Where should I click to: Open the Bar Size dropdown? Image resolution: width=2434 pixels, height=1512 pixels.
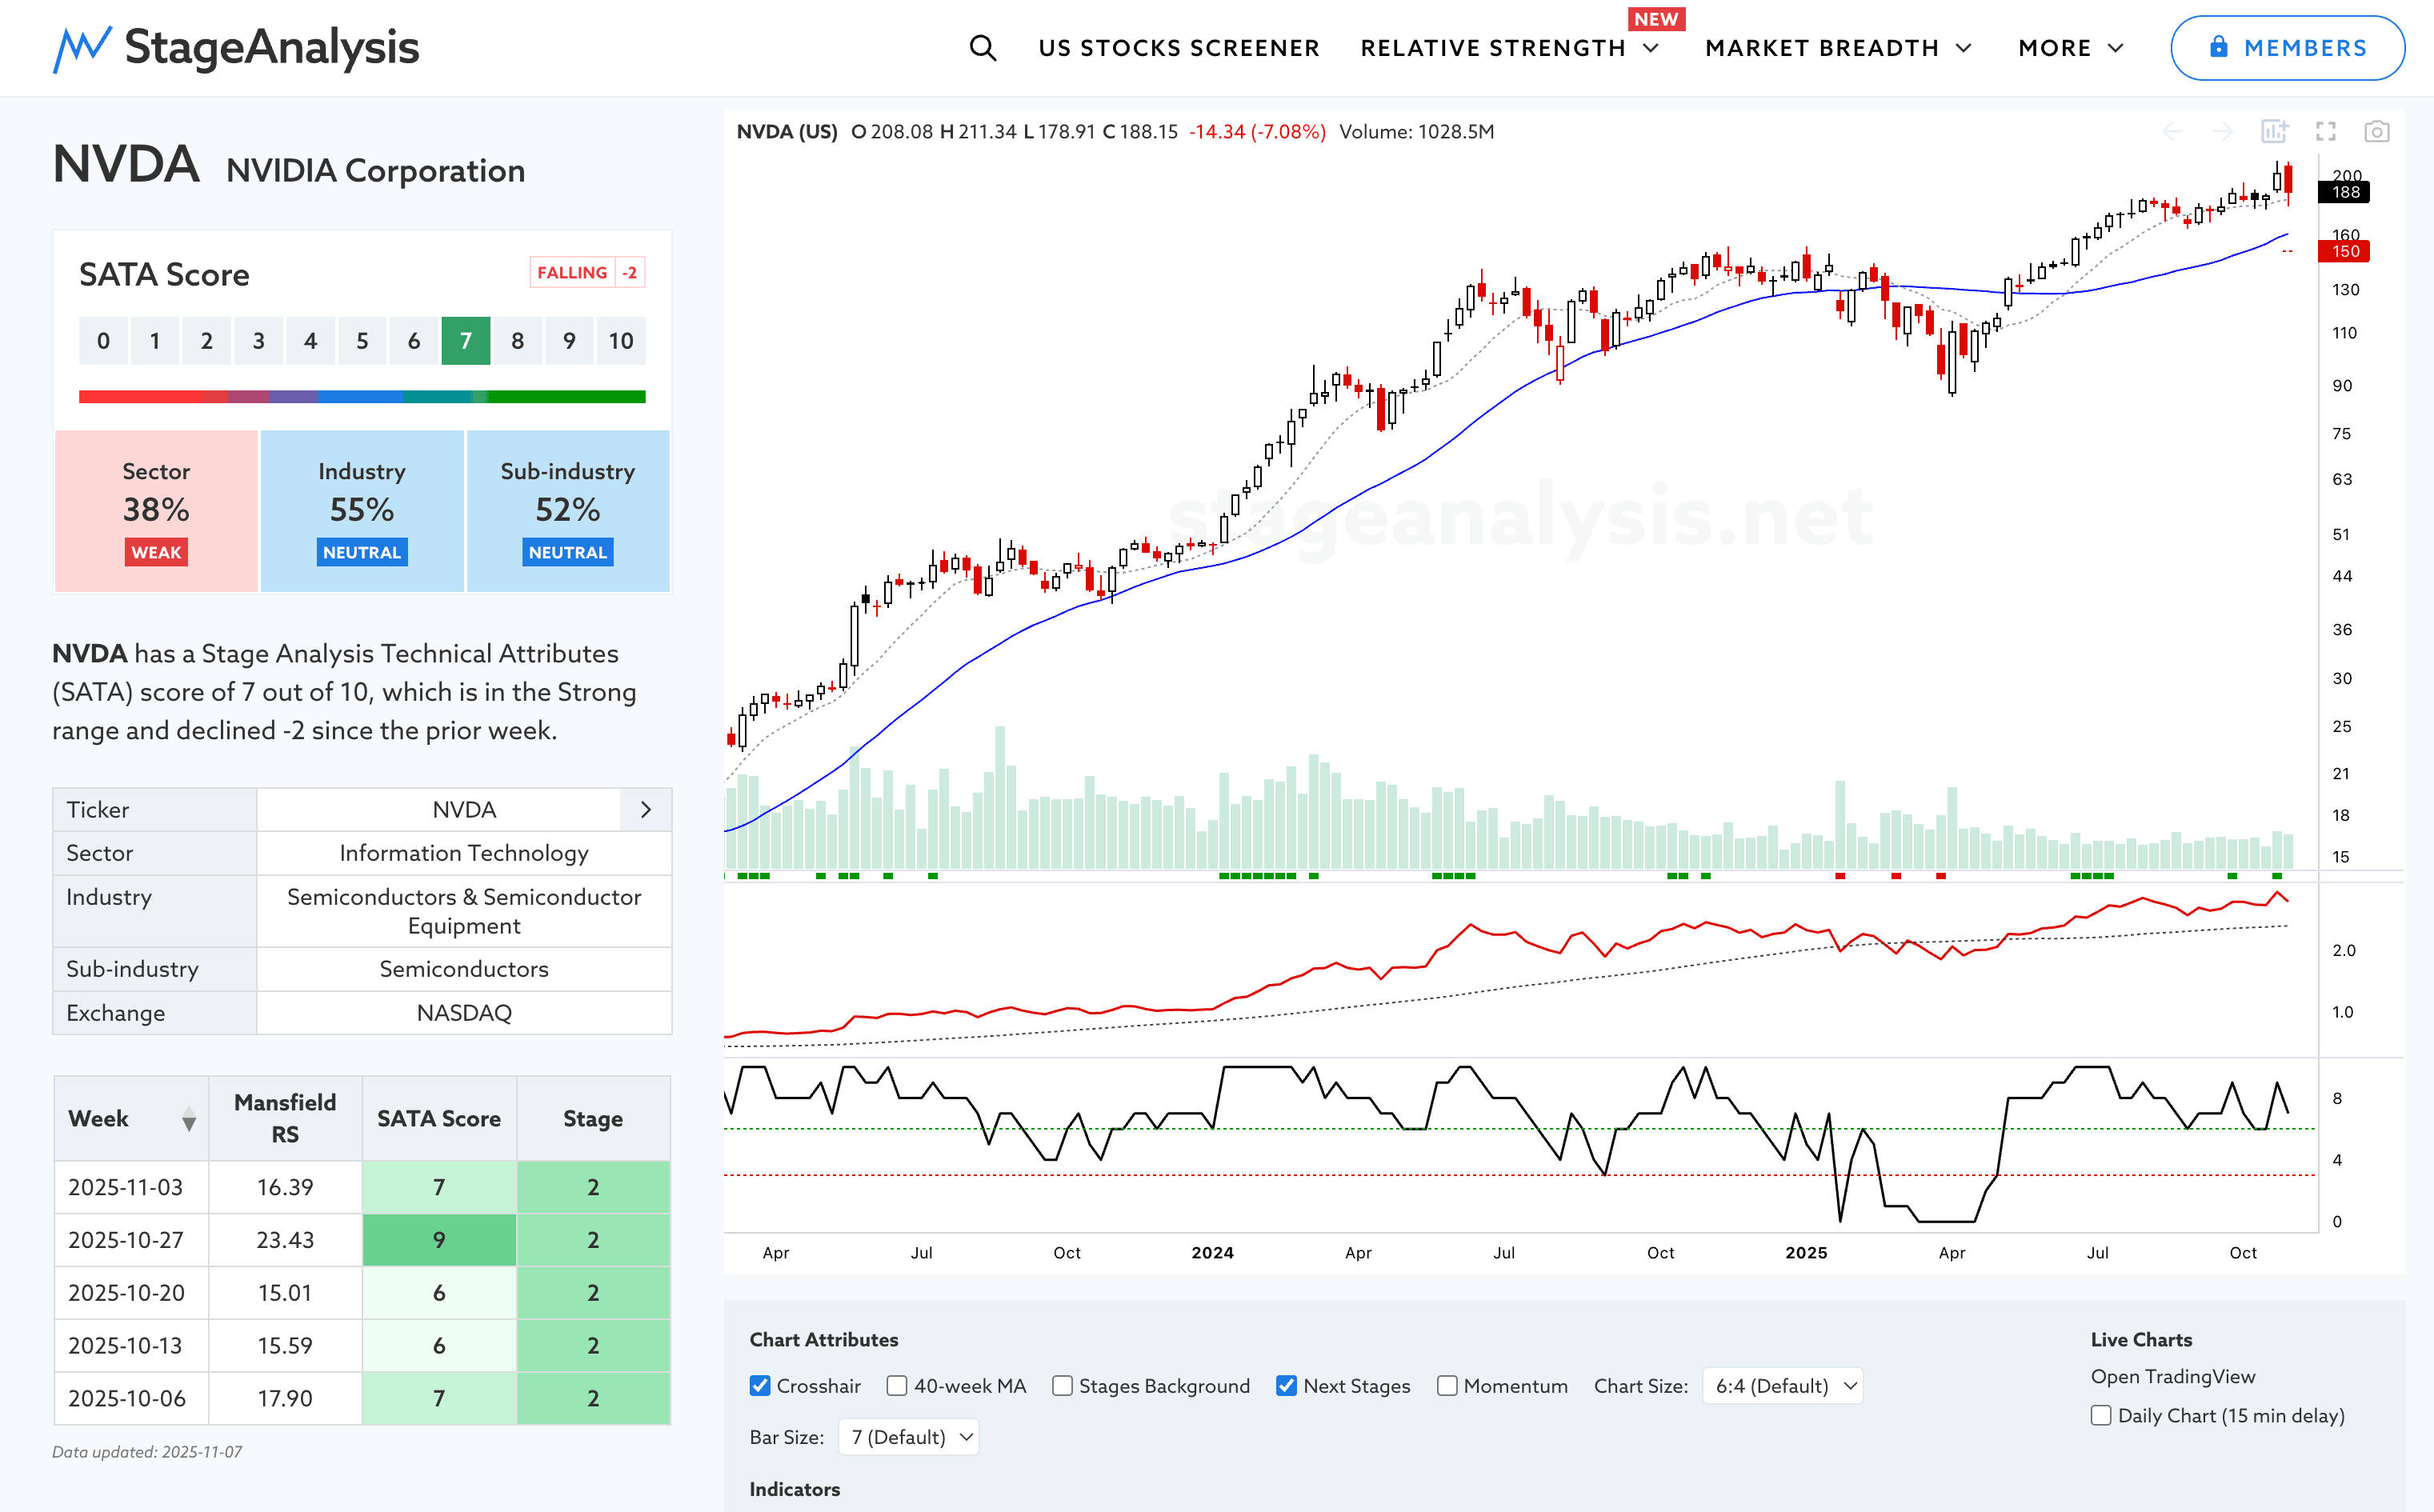tap(908, 1437)
